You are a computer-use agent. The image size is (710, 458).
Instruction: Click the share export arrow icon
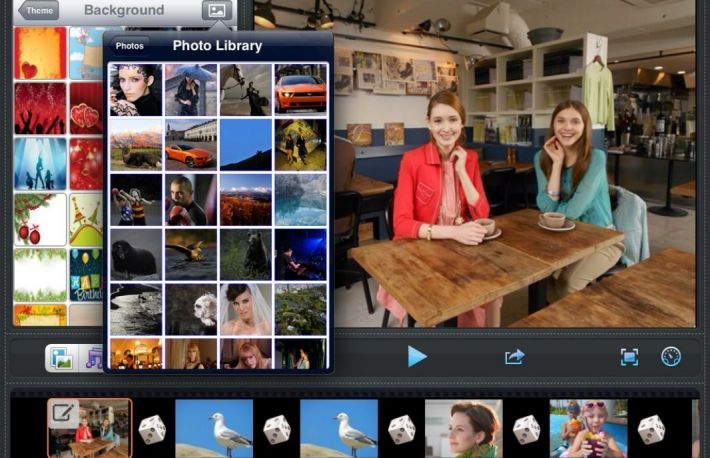coord(514,357)
